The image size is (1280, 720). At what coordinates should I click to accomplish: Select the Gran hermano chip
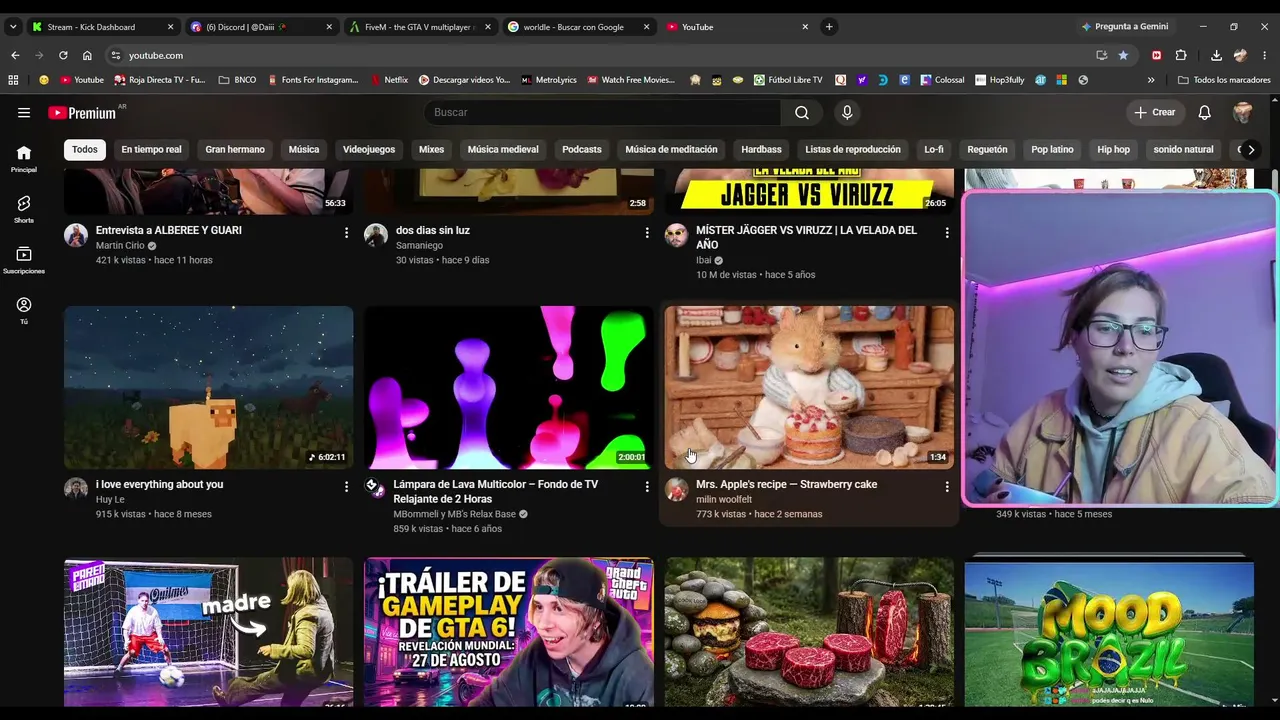tap(235, 150)
